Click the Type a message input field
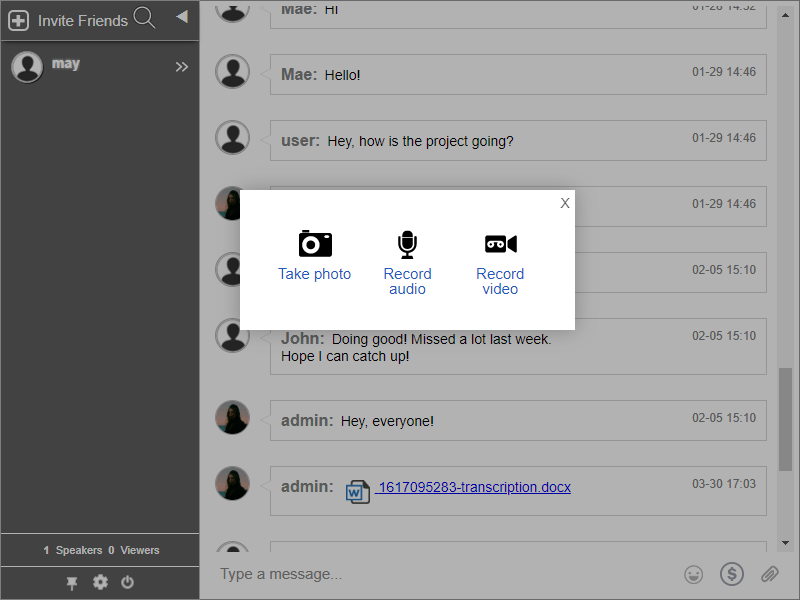This screenshot has height=600, width=800. (440, 574)
